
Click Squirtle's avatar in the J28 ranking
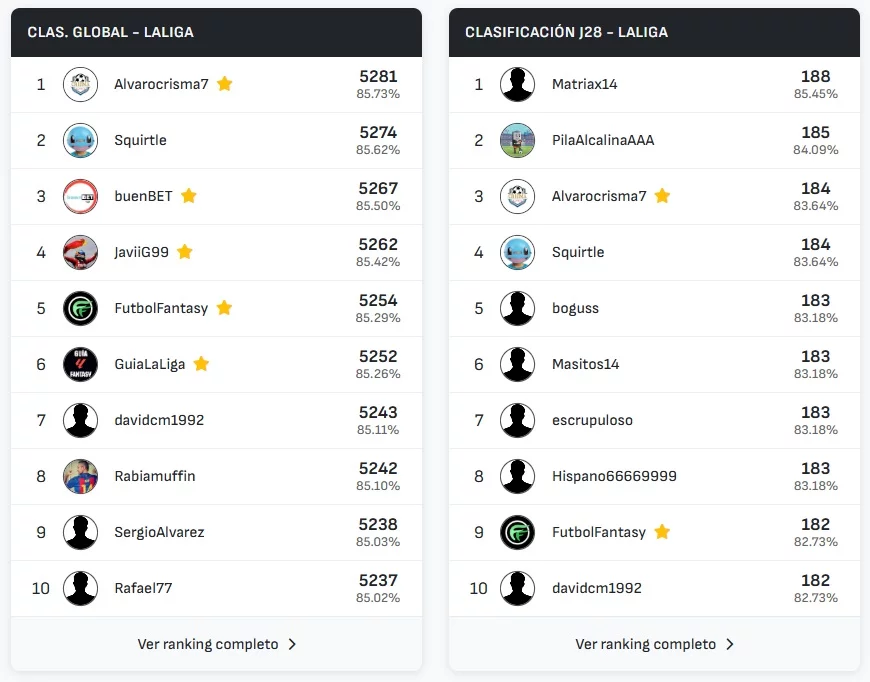(517, 252)
